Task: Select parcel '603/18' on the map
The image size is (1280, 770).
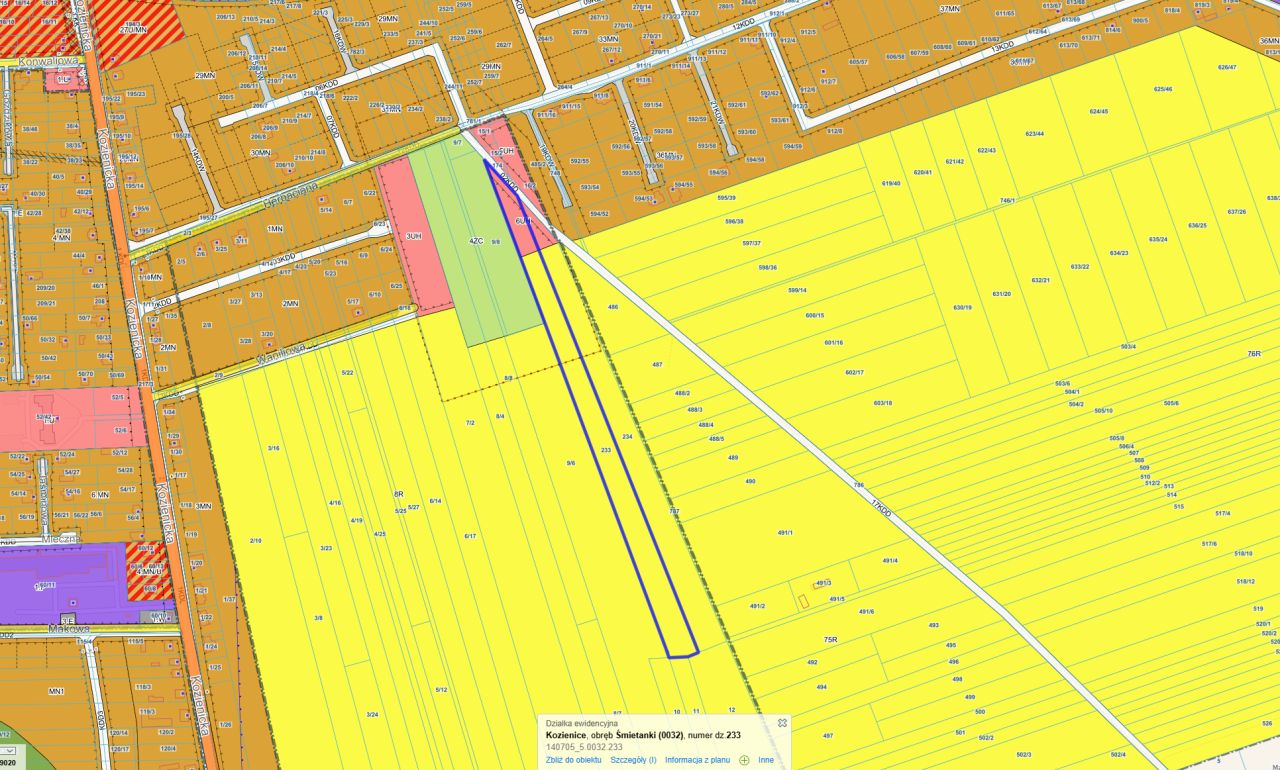Action: point(882,402)
